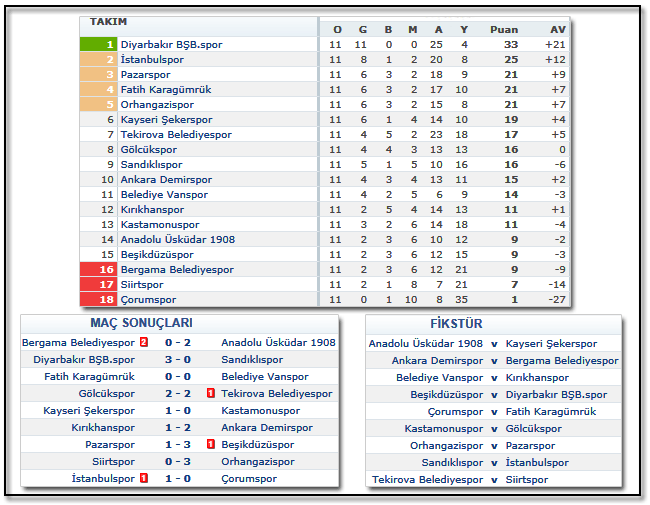Click the Siirtspor 0 - 3 Orhangazispor score
This screenshot has height=505, width=650.
point(177,461)
